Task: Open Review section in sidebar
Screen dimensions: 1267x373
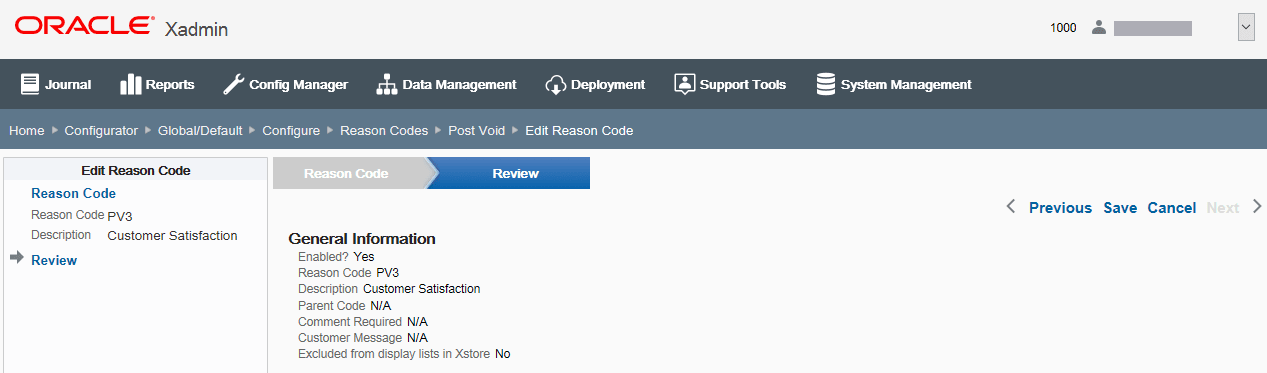Action: (x=54, y=260)
